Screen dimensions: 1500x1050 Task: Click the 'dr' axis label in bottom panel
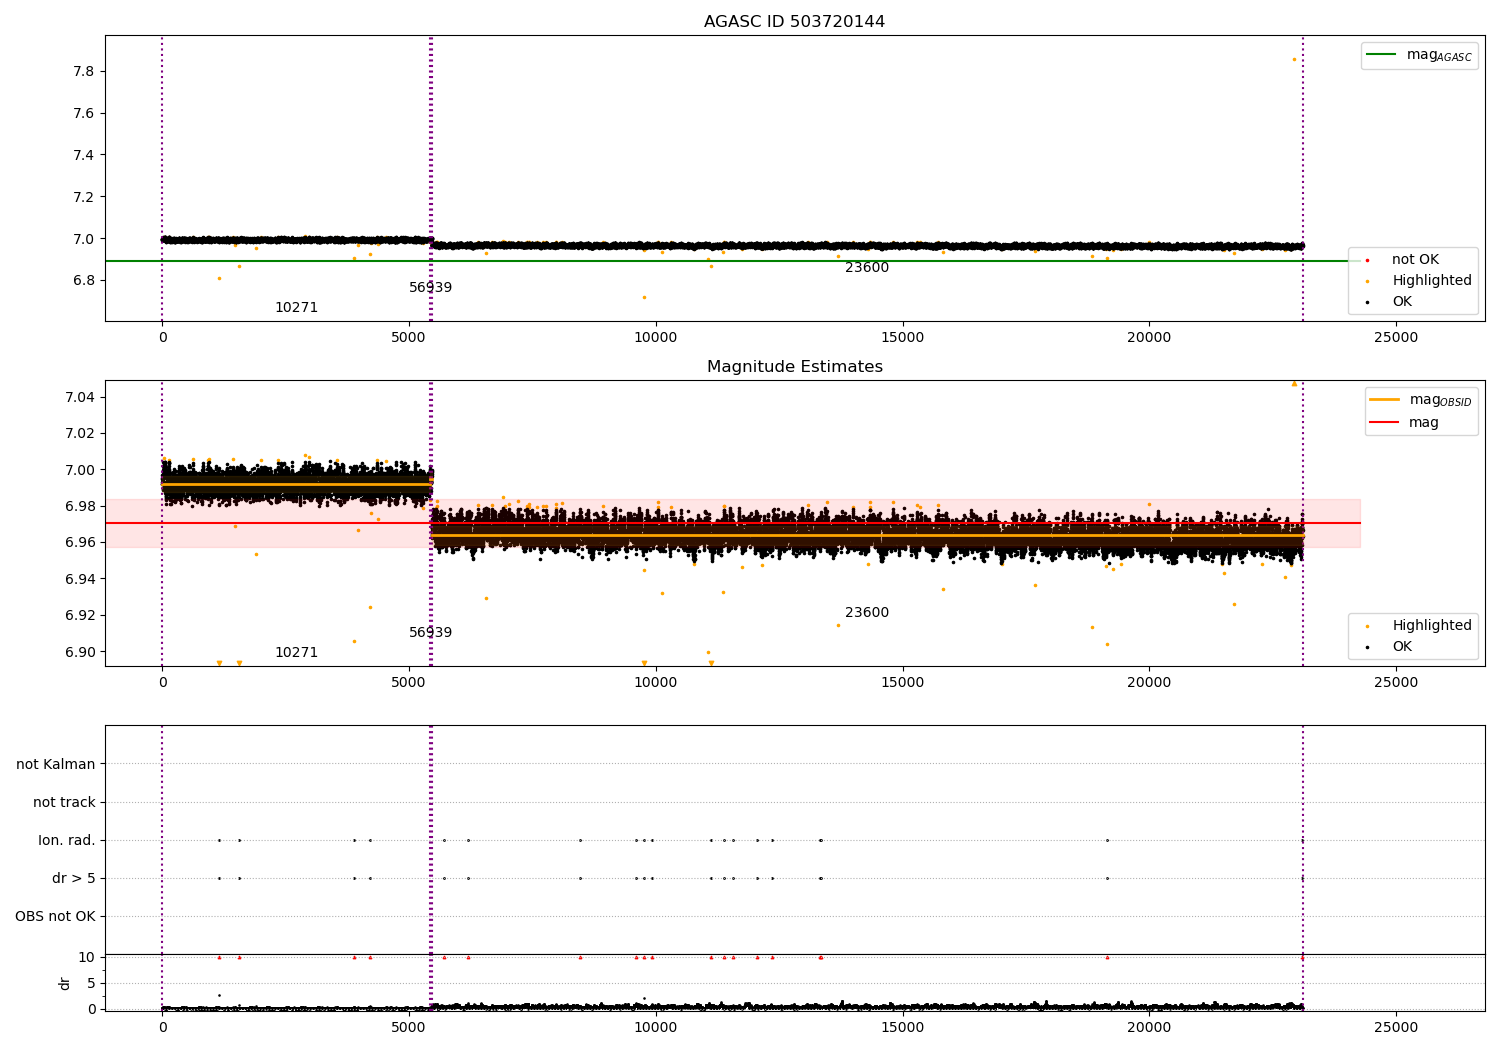click(x=65, y=983)
